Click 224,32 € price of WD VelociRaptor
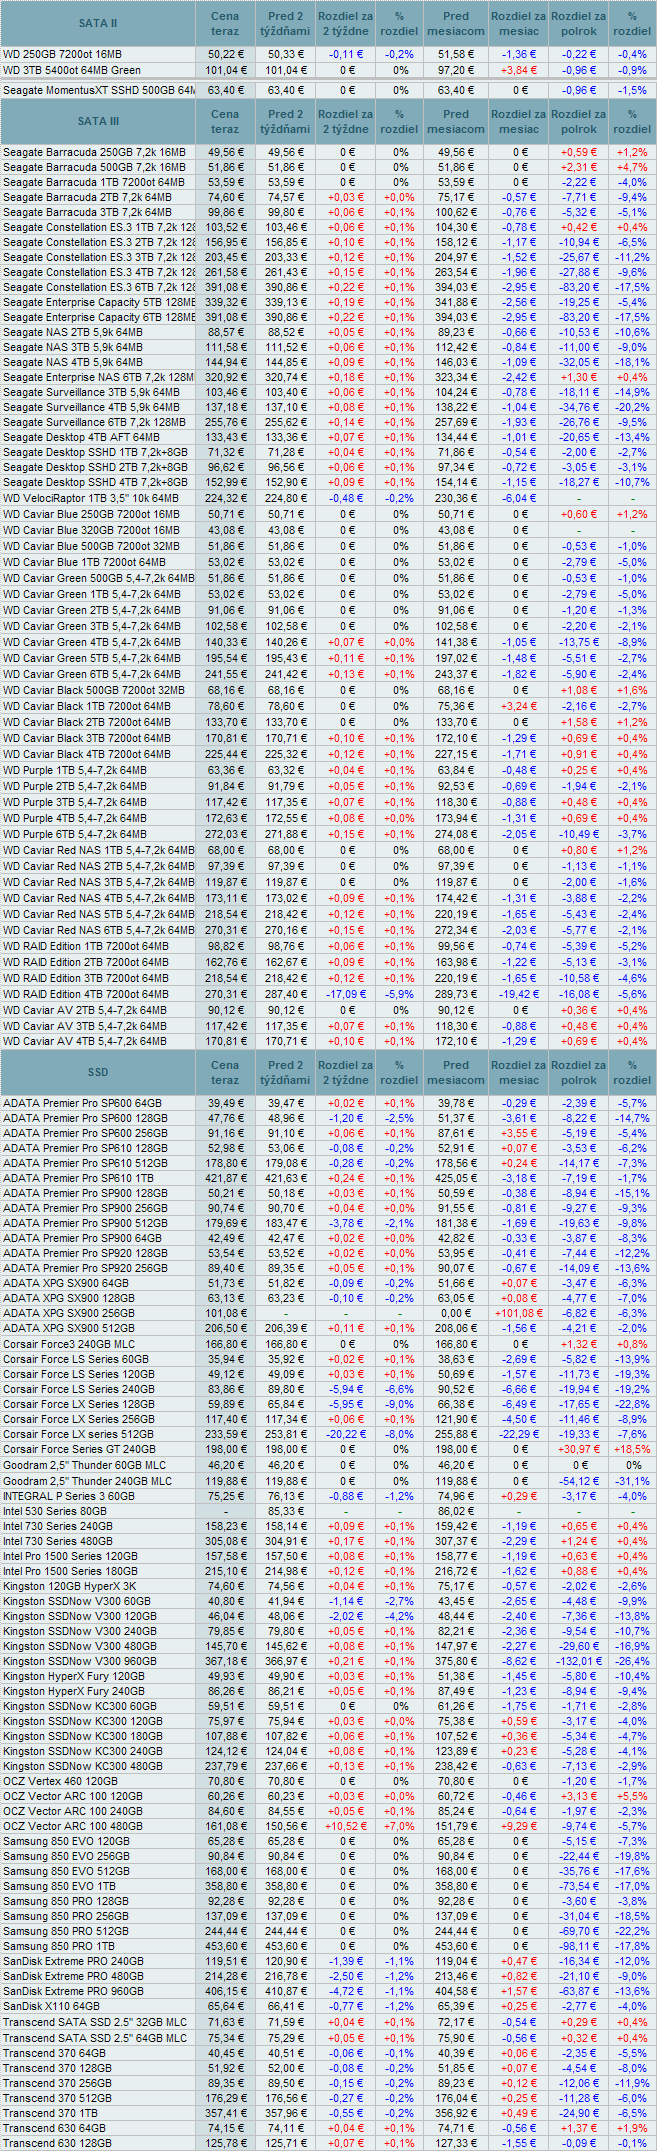This screenshot has width=657, height=2151. 226,498
